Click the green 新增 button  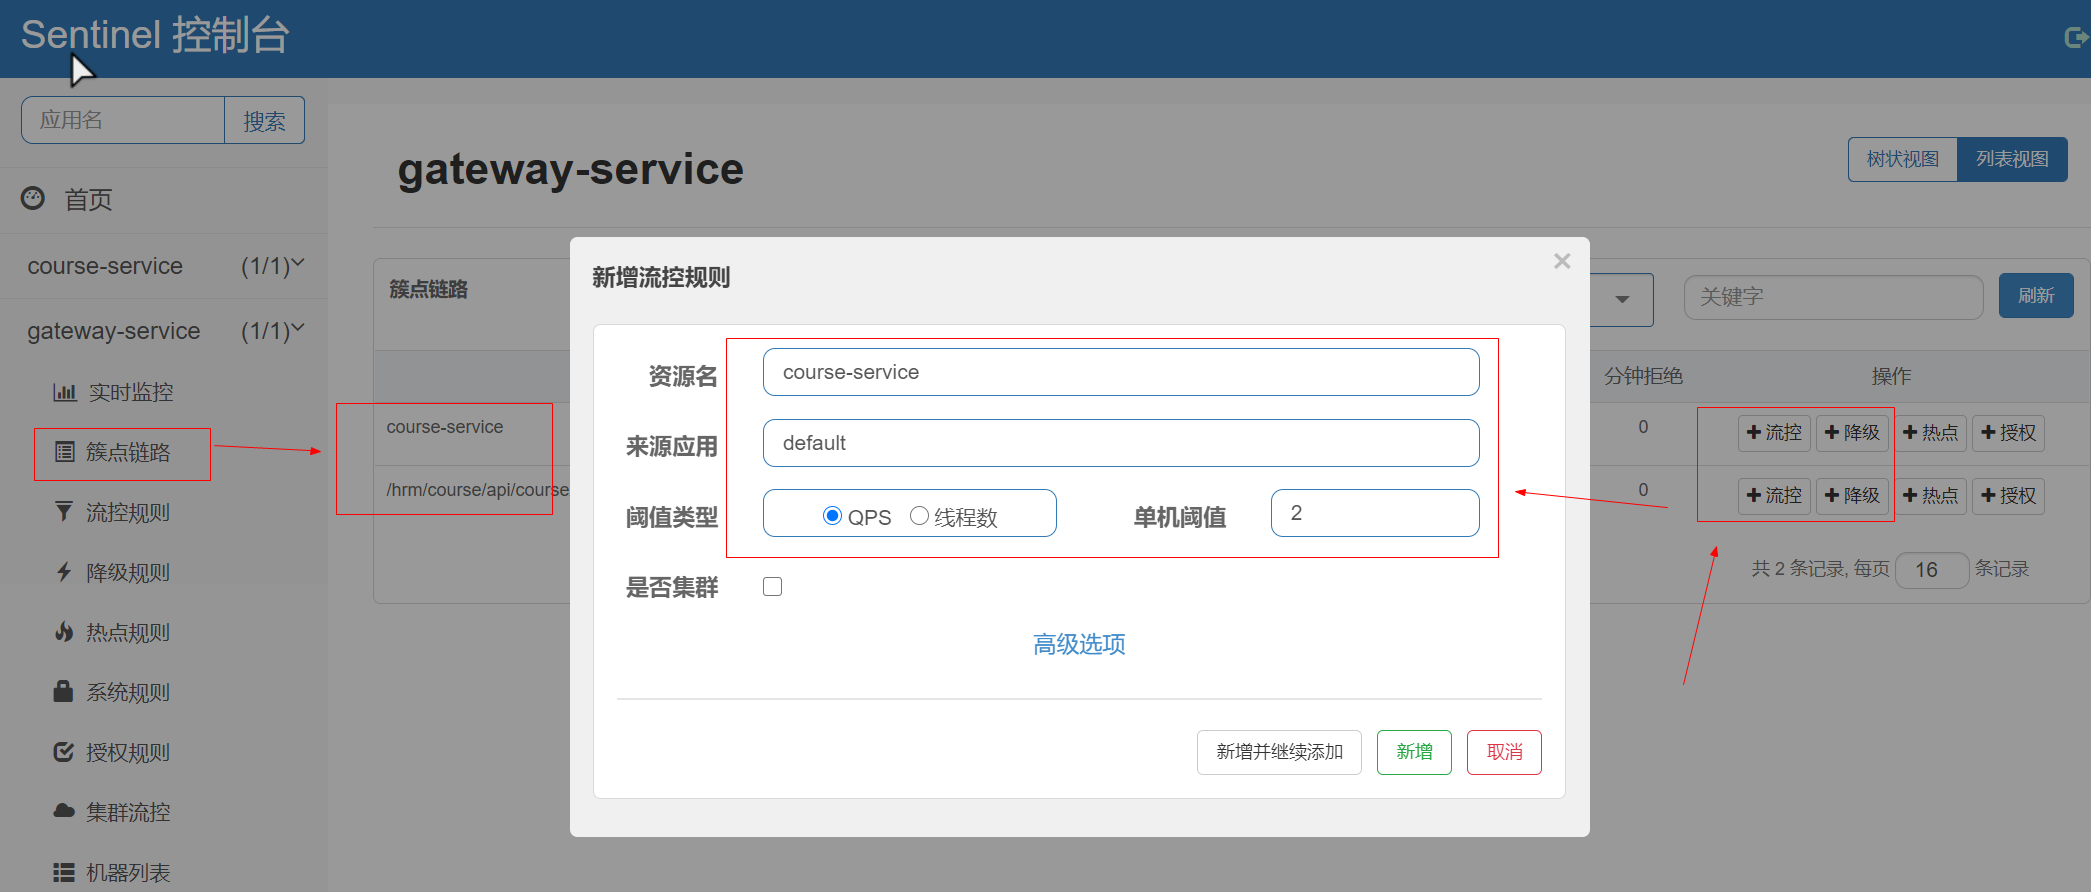(x=1414, y=752)
